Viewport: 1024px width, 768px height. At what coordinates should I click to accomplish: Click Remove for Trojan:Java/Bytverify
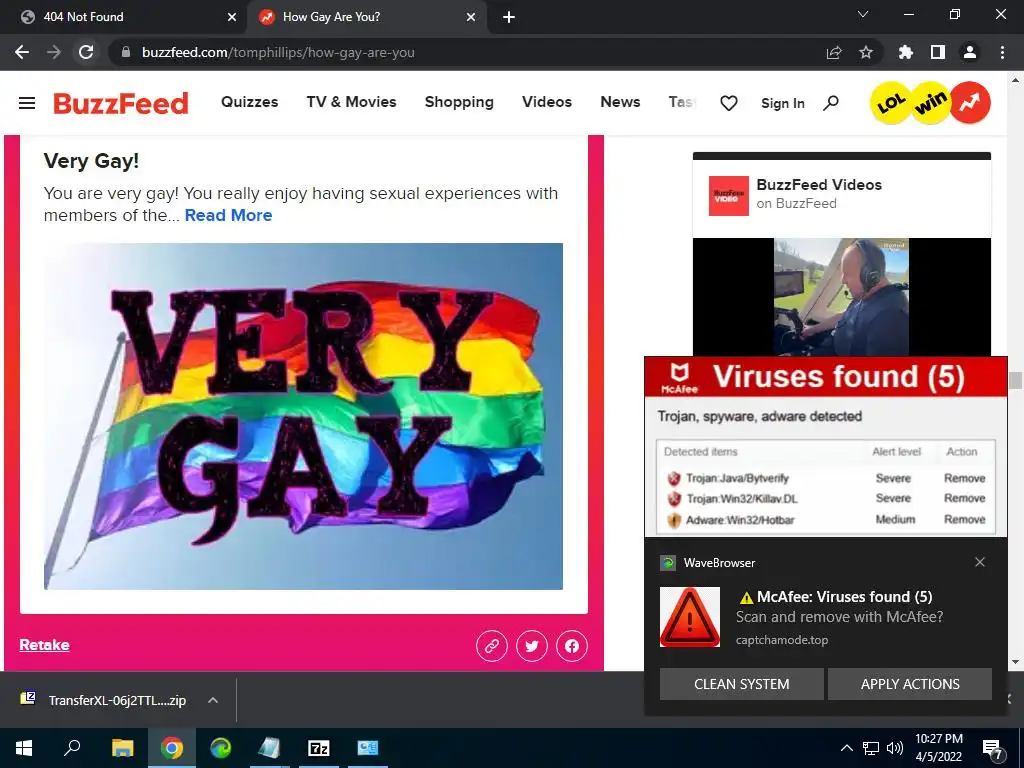pyautogui.click(x=964, y=478)
